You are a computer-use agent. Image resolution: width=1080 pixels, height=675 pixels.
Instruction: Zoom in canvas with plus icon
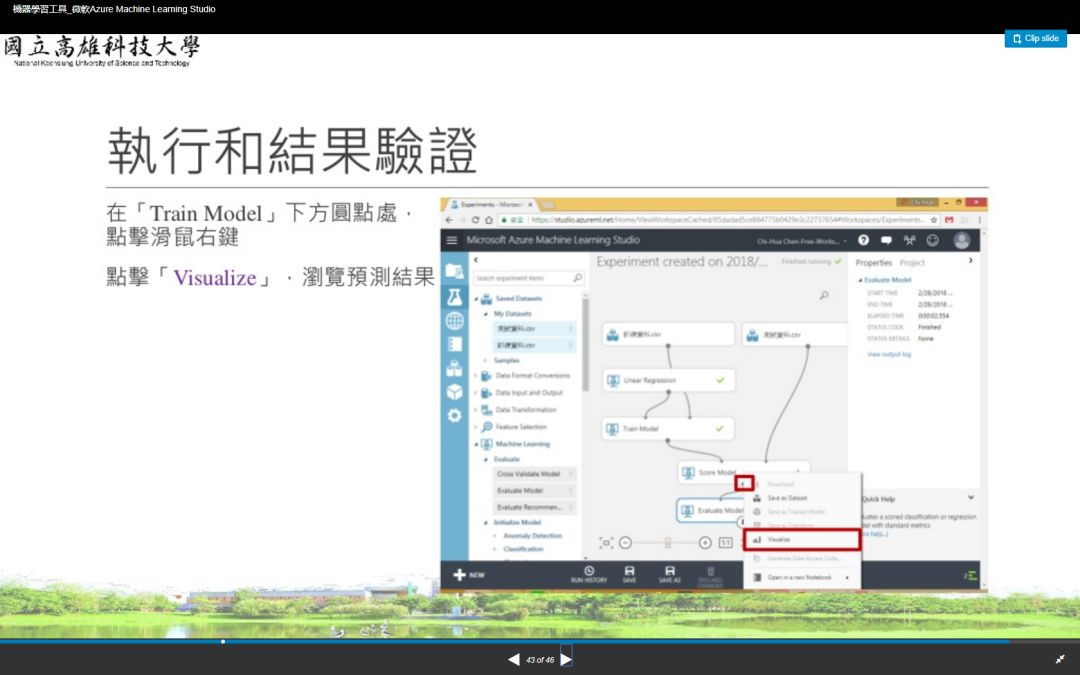pos(705,543)
